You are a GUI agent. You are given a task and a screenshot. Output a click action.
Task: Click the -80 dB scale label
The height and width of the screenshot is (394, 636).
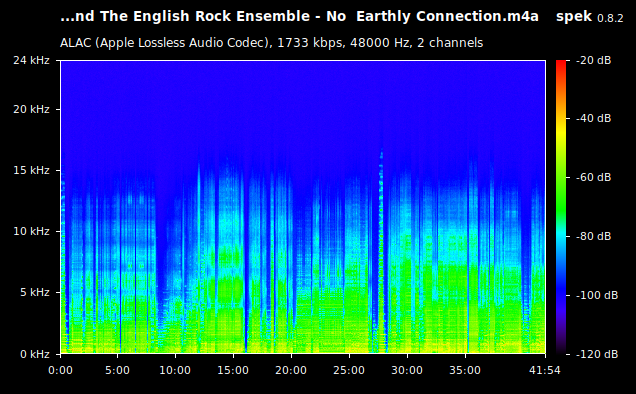(x=594, y=236)
